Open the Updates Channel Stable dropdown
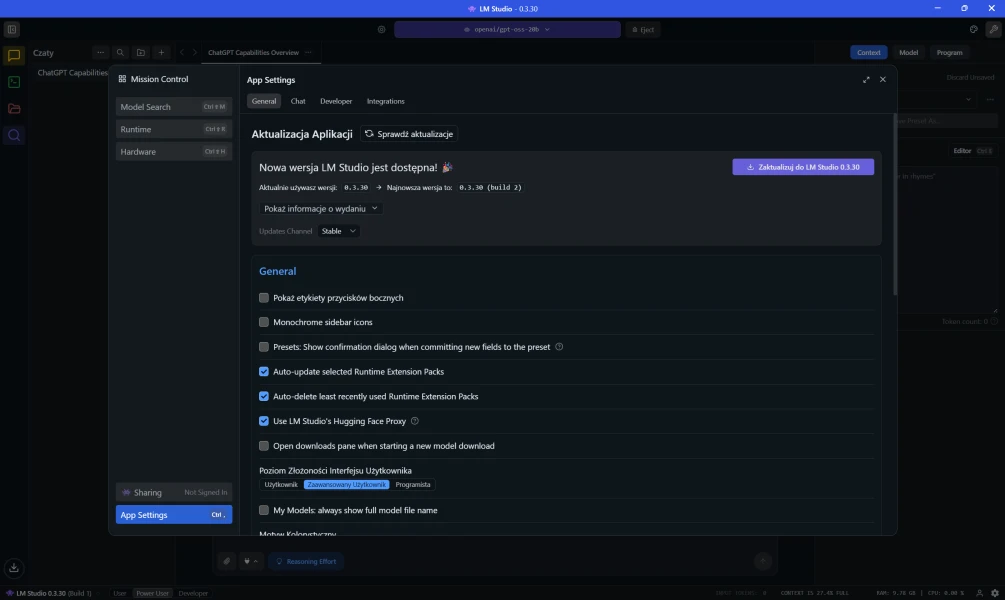 click(x=338, y=231)
